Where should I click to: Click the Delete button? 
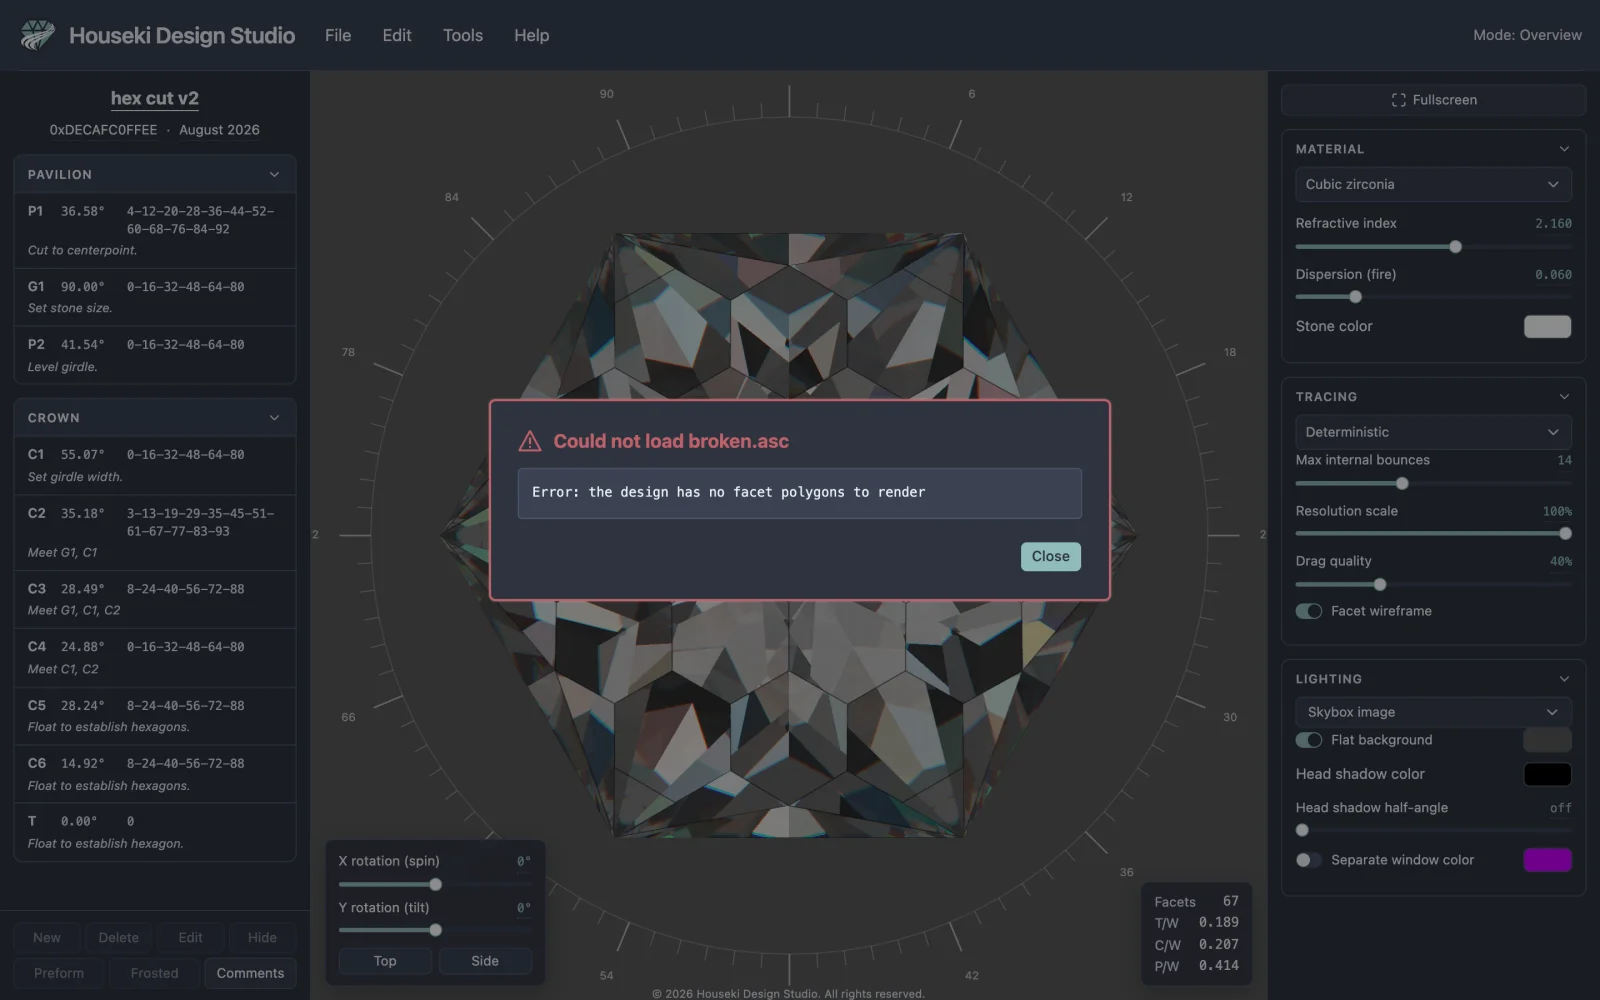click(119, 938)
